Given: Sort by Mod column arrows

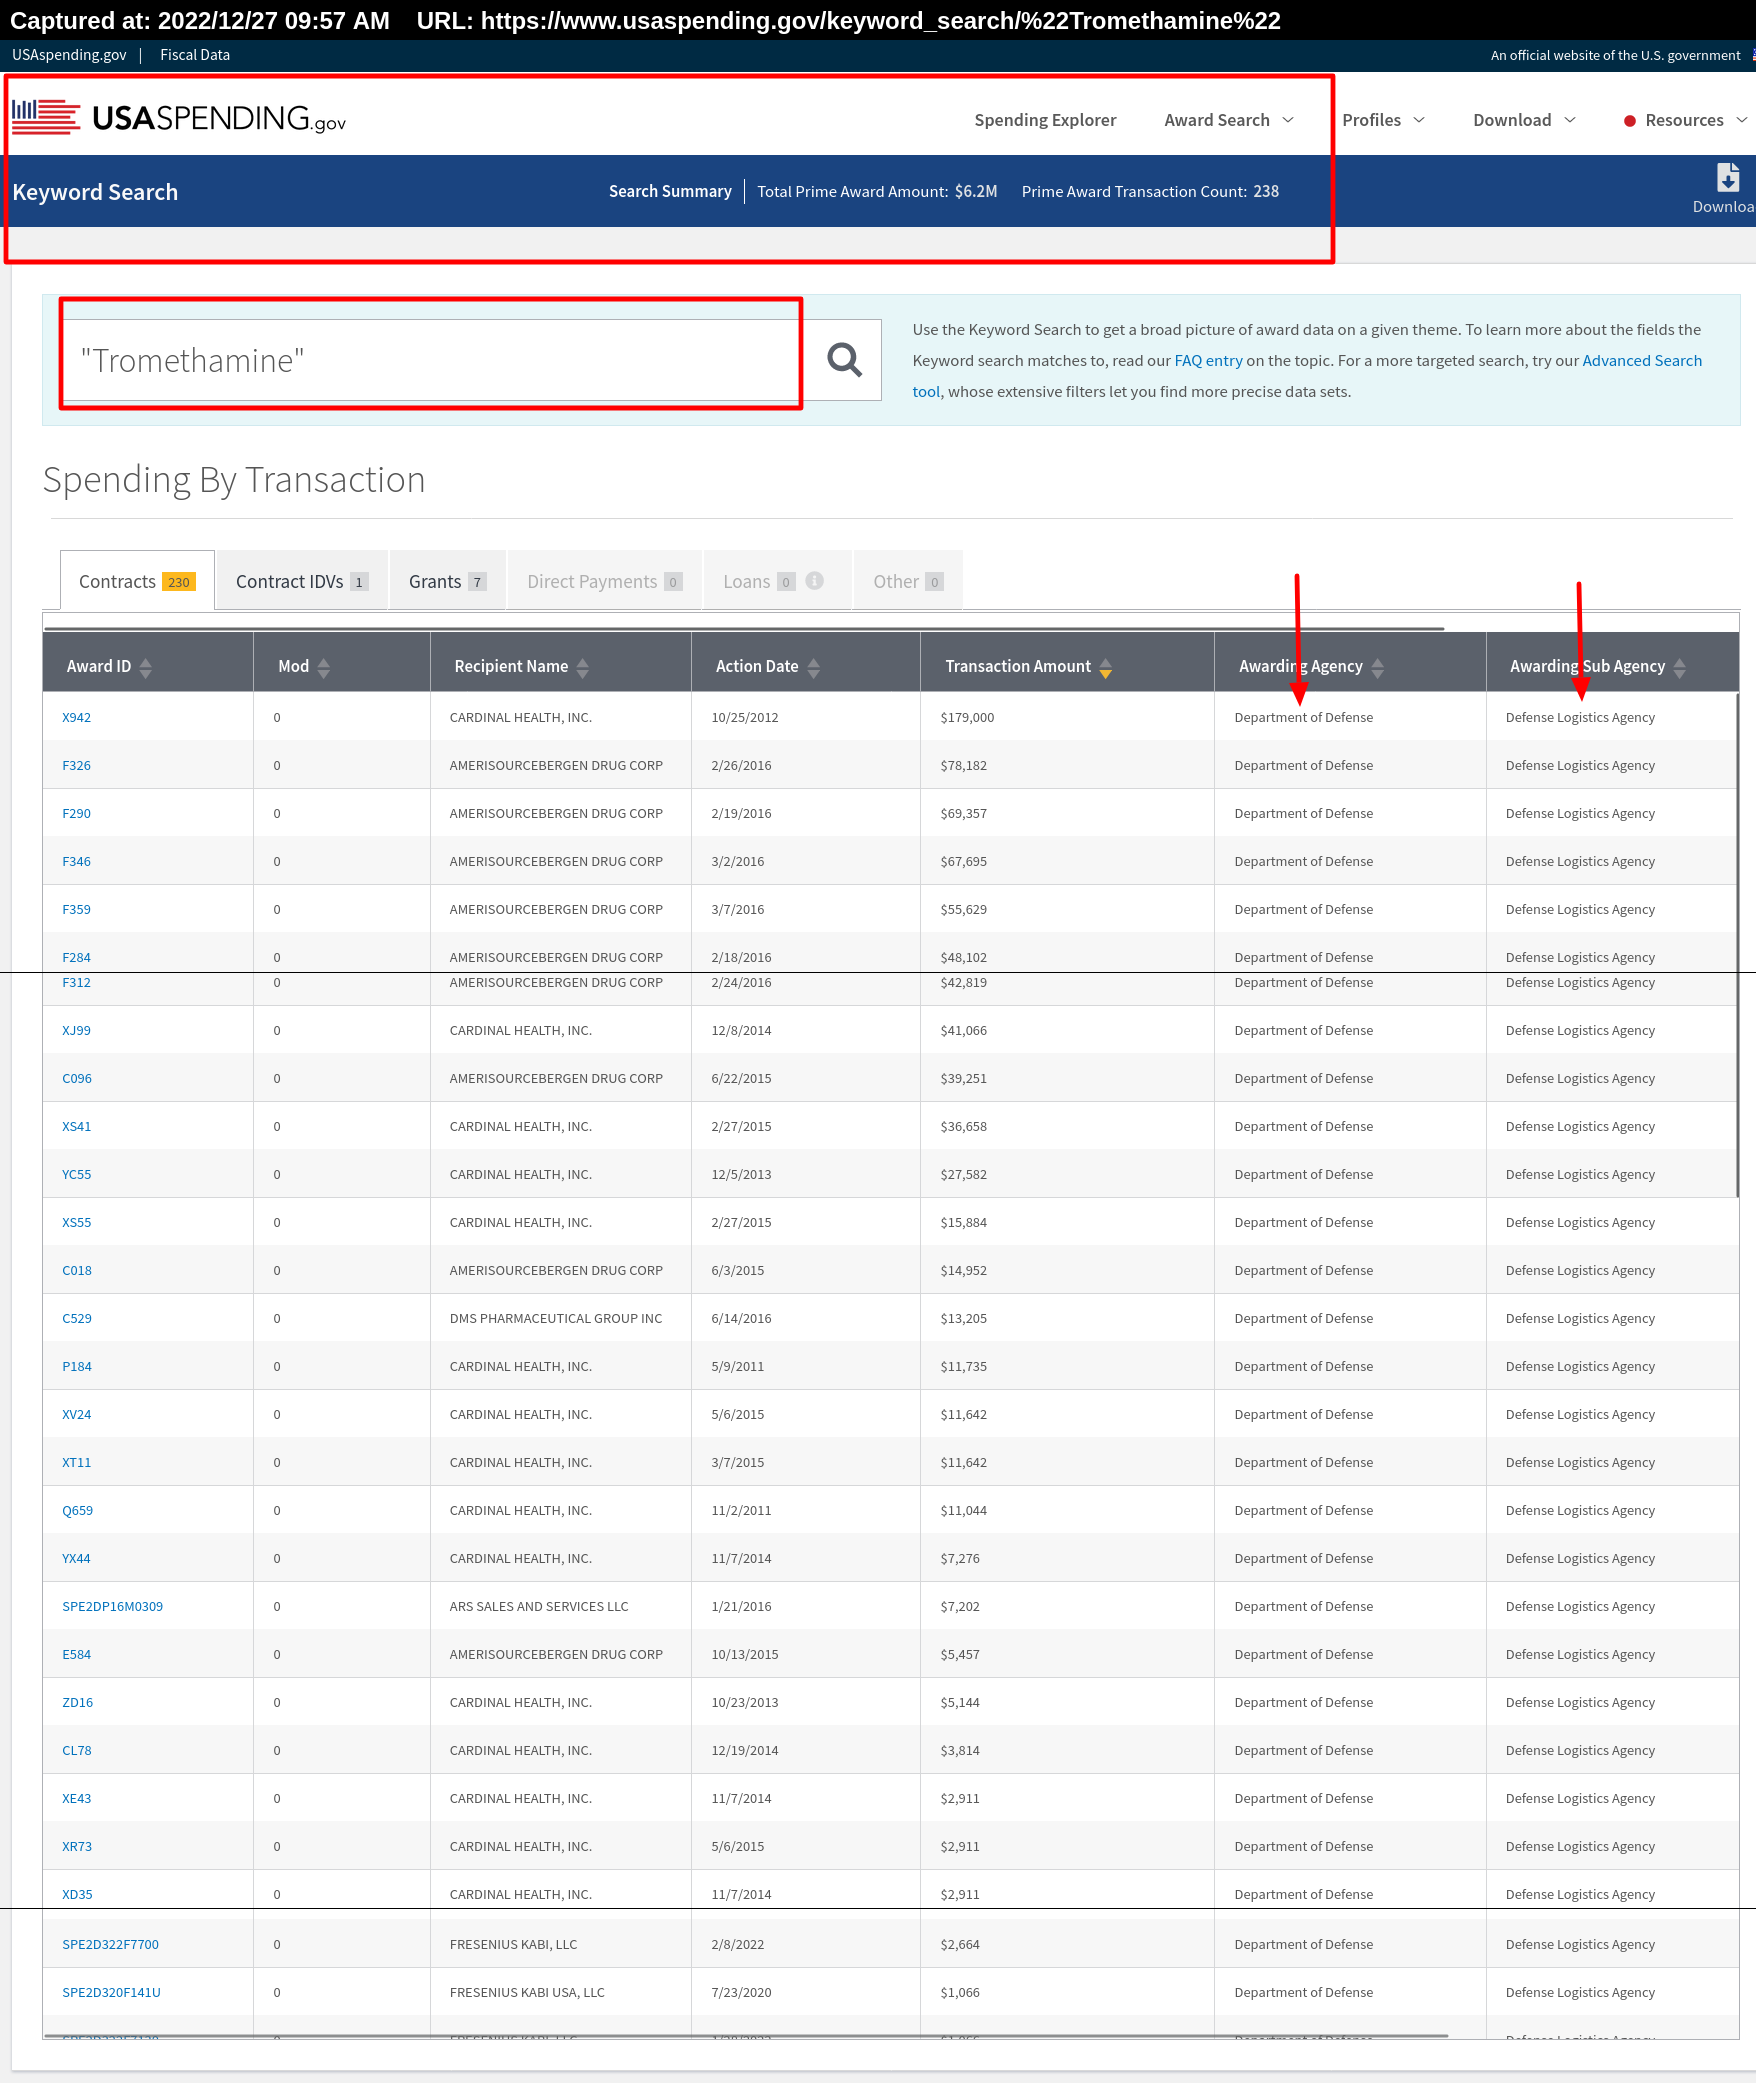Looking at the screenshot, I should click(323, 667).
